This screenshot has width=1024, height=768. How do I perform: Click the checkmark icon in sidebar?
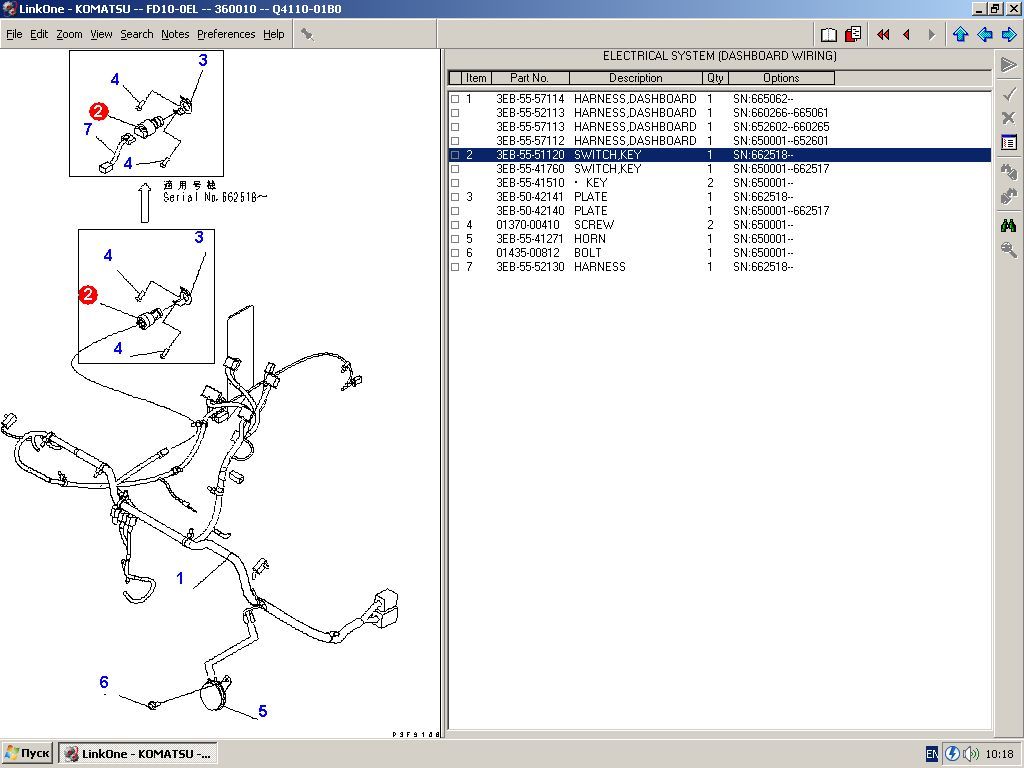point(1008,94)
